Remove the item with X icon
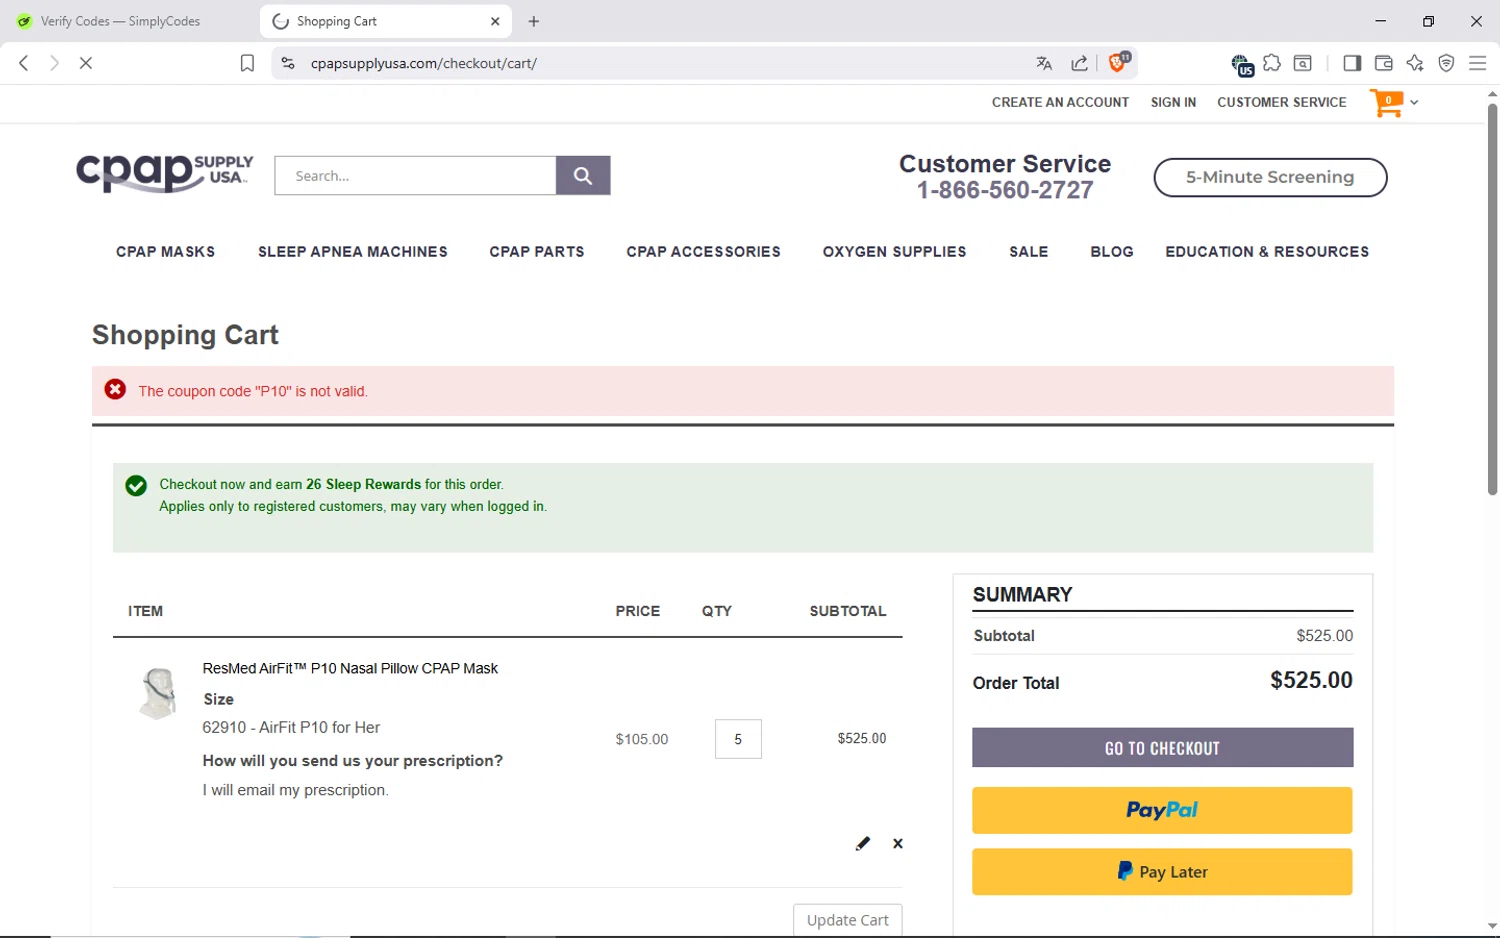The width and height of the screenshot is (1500, 938). point(898,843)
